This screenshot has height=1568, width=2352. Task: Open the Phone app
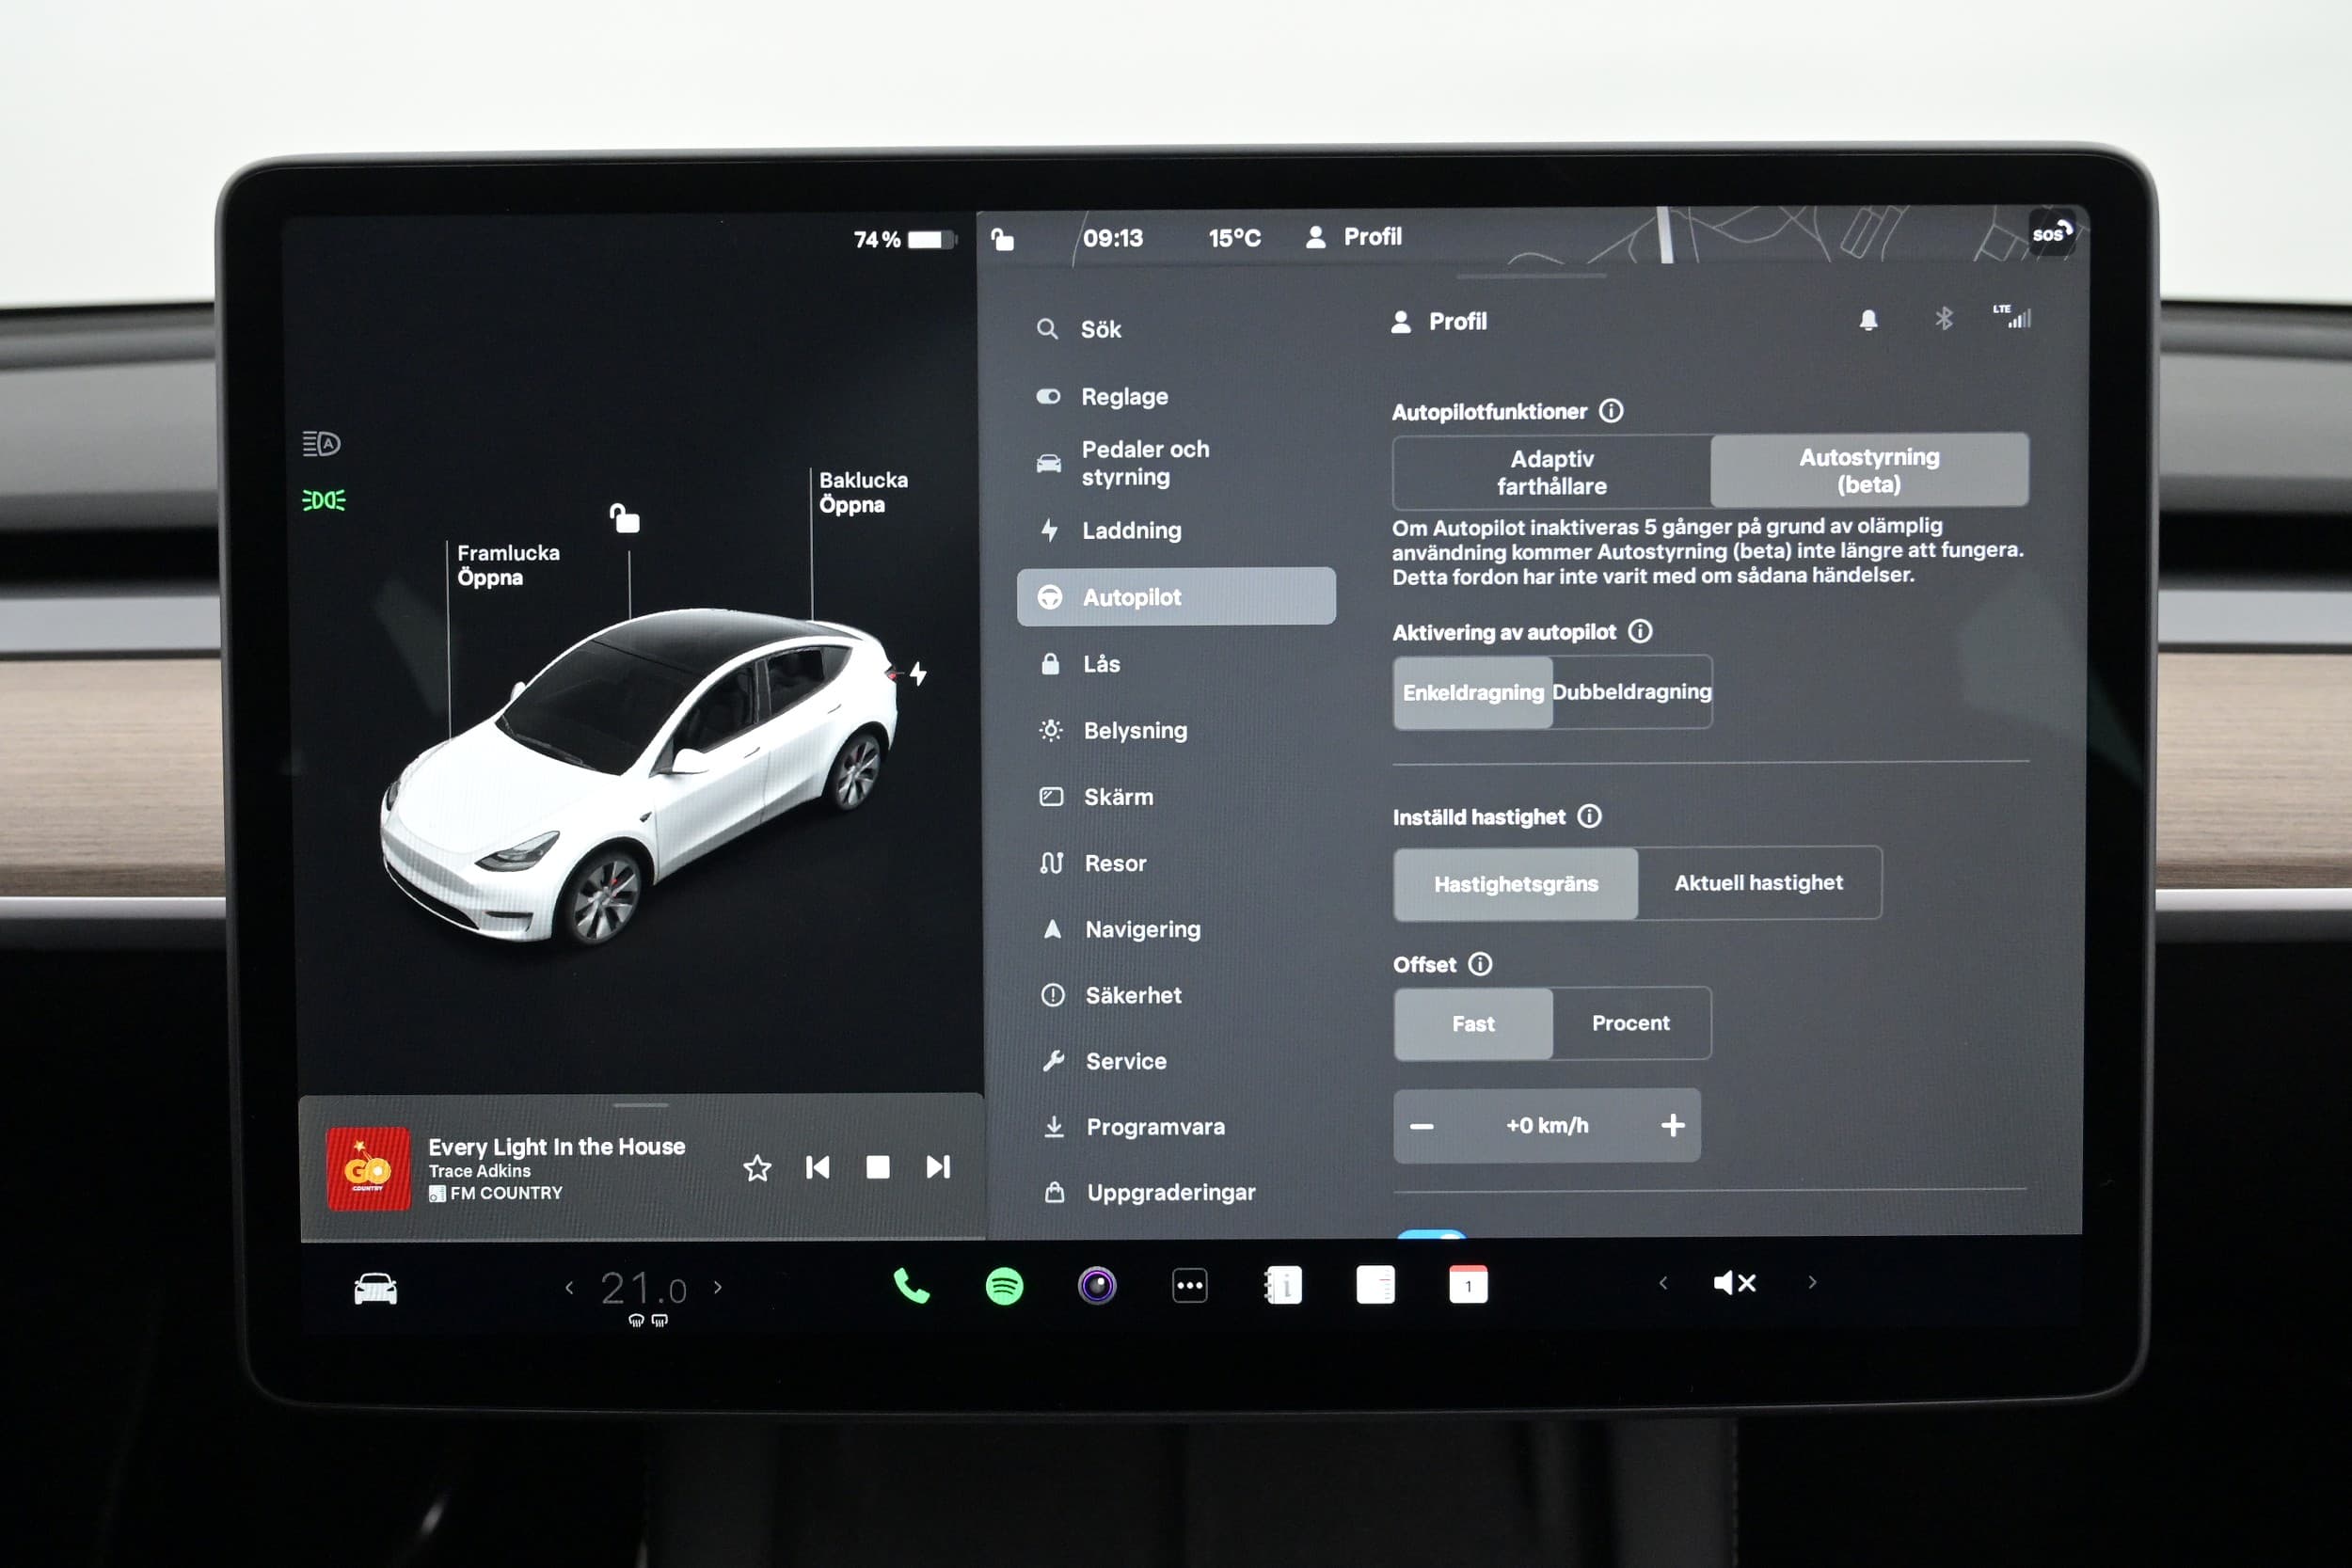click(x=911, y=1286)
